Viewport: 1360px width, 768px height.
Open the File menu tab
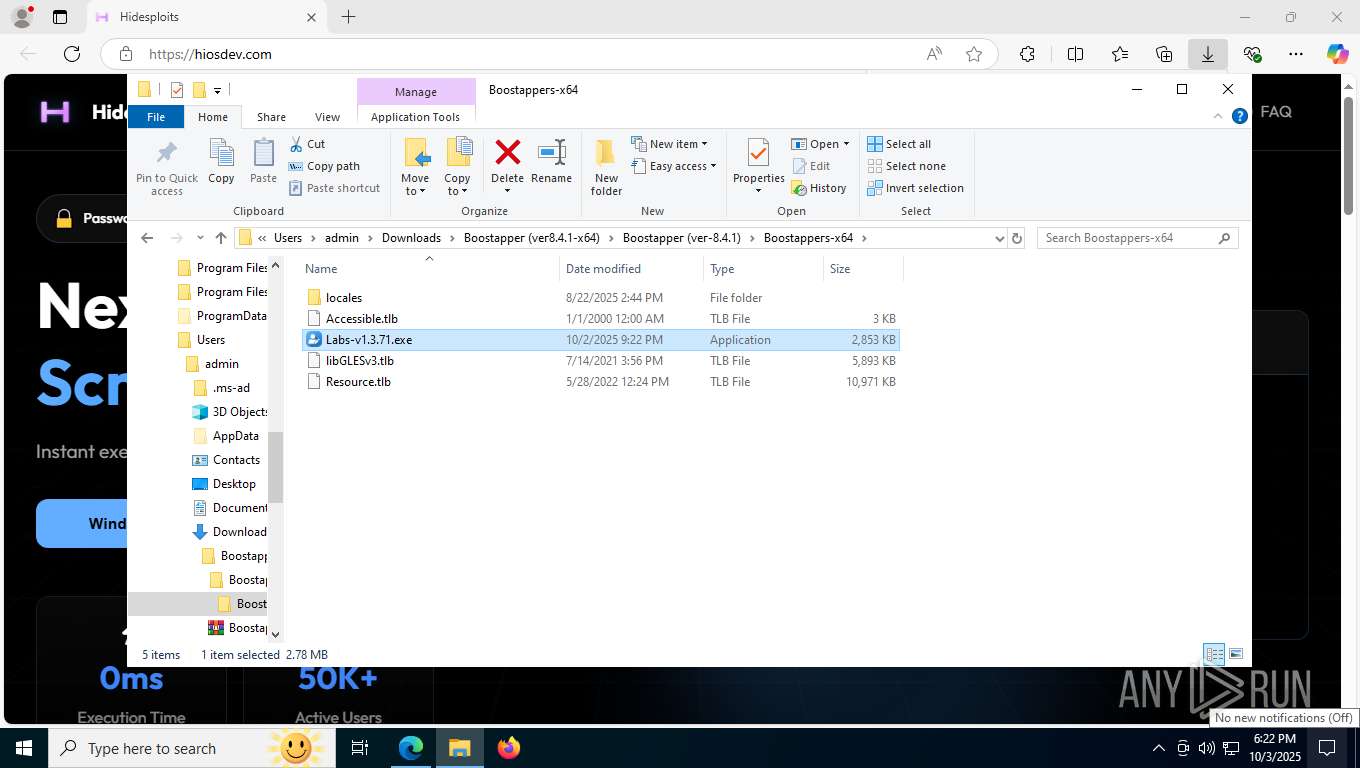pos(156,117)
